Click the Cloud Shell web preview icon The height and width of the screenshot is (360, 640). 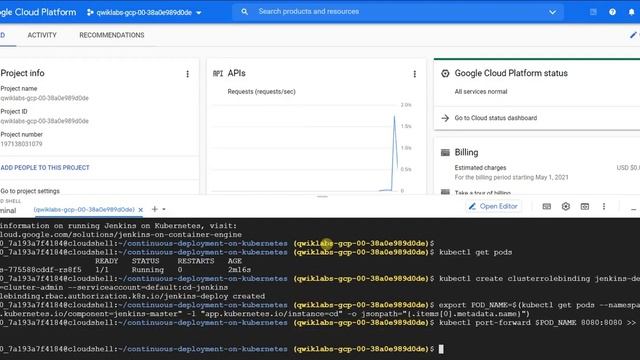pos(585,207)
